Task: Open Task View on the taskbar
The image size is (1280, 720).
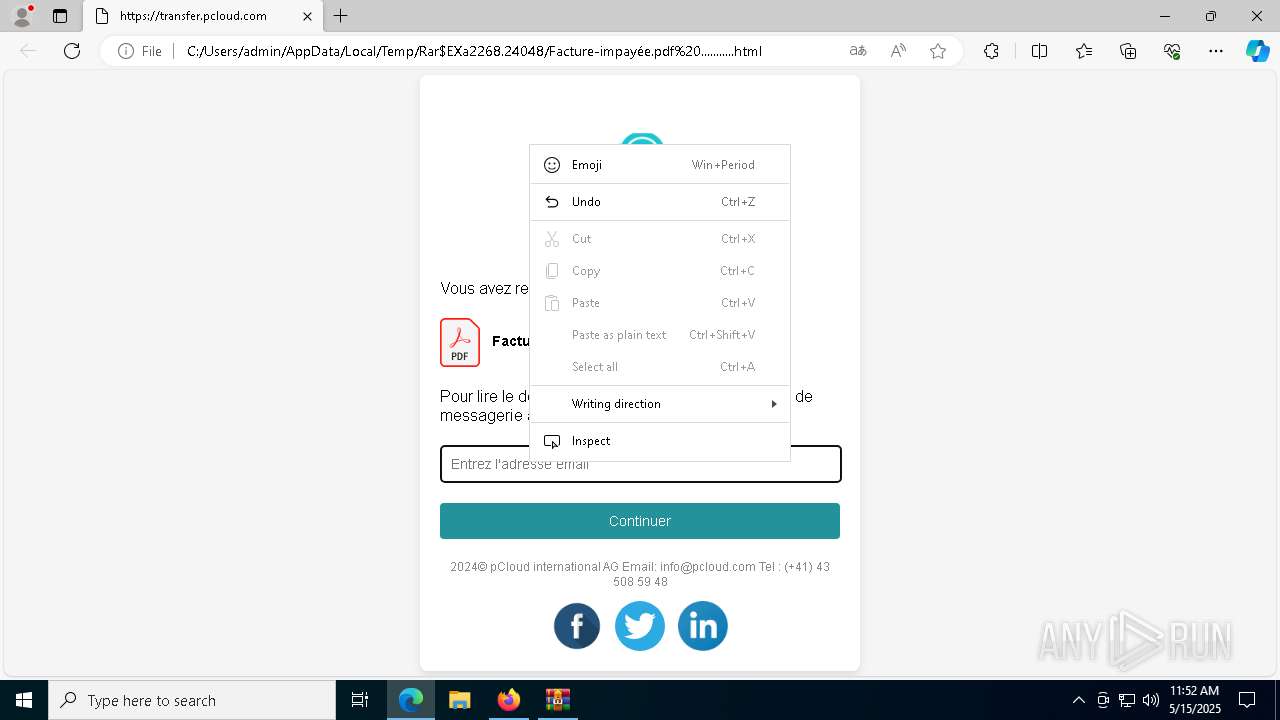Action: (360, 700)
